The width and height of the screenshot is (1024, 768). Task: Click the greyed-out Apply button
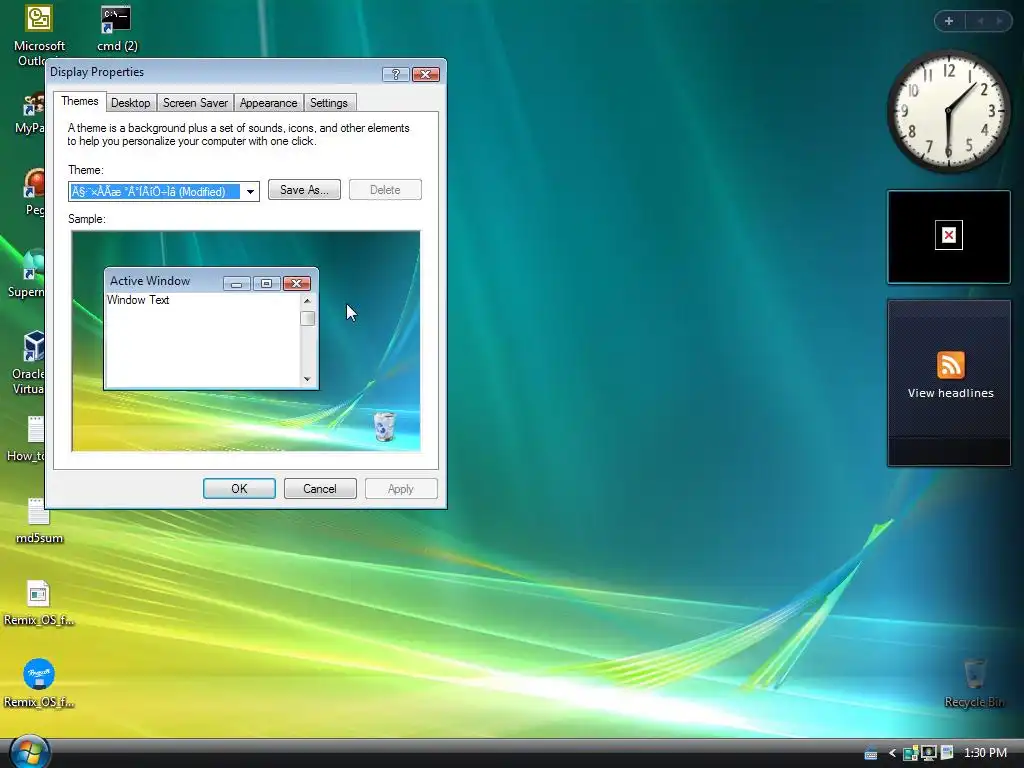pyautogui.click(x=401, y=488)
